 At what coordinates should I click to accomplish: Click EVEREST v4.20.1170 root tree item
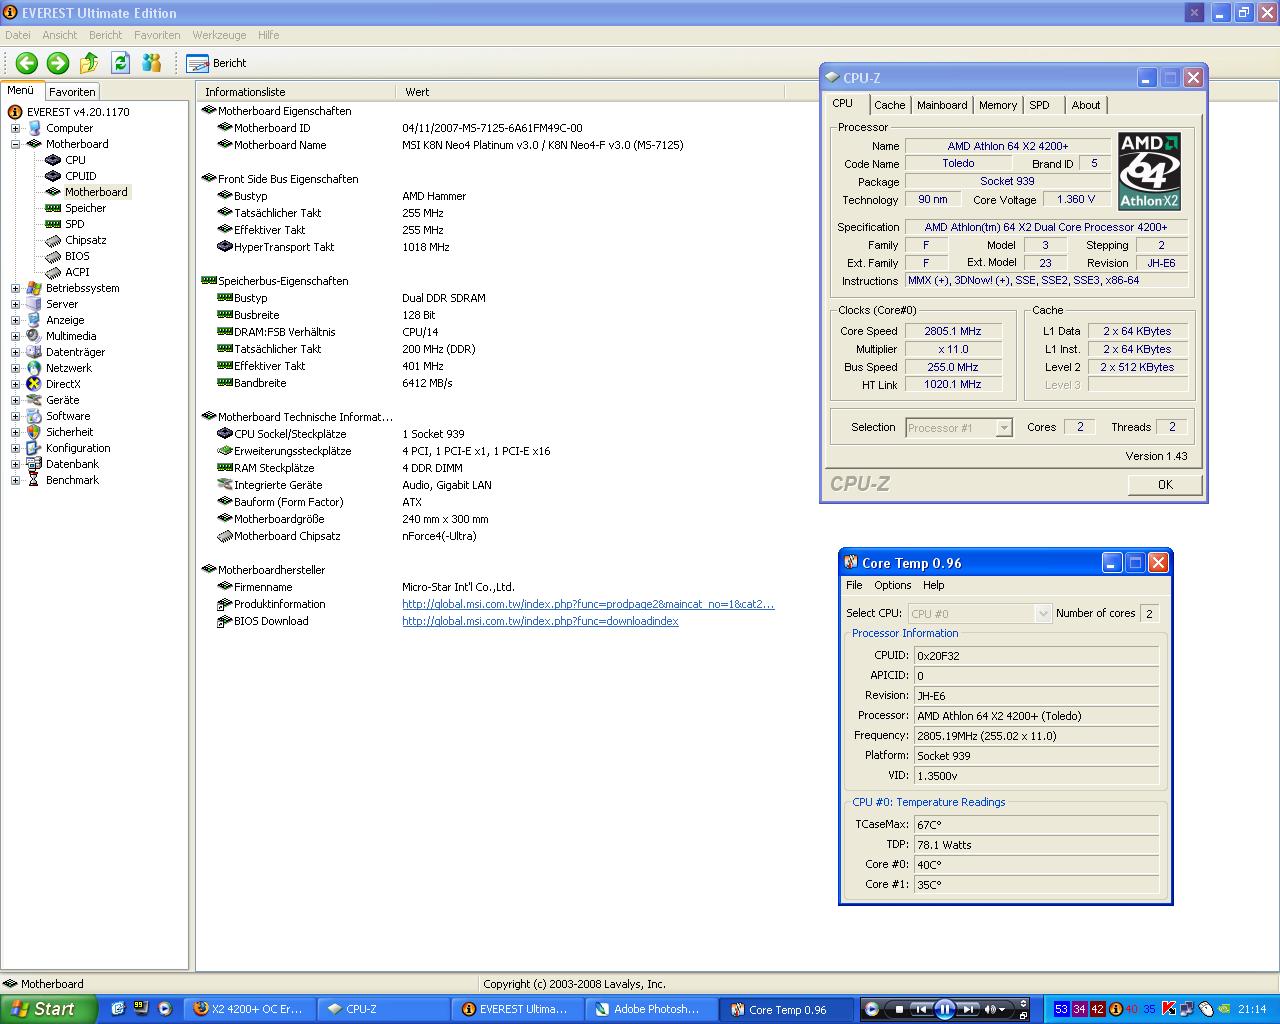[x=78, y=112]
